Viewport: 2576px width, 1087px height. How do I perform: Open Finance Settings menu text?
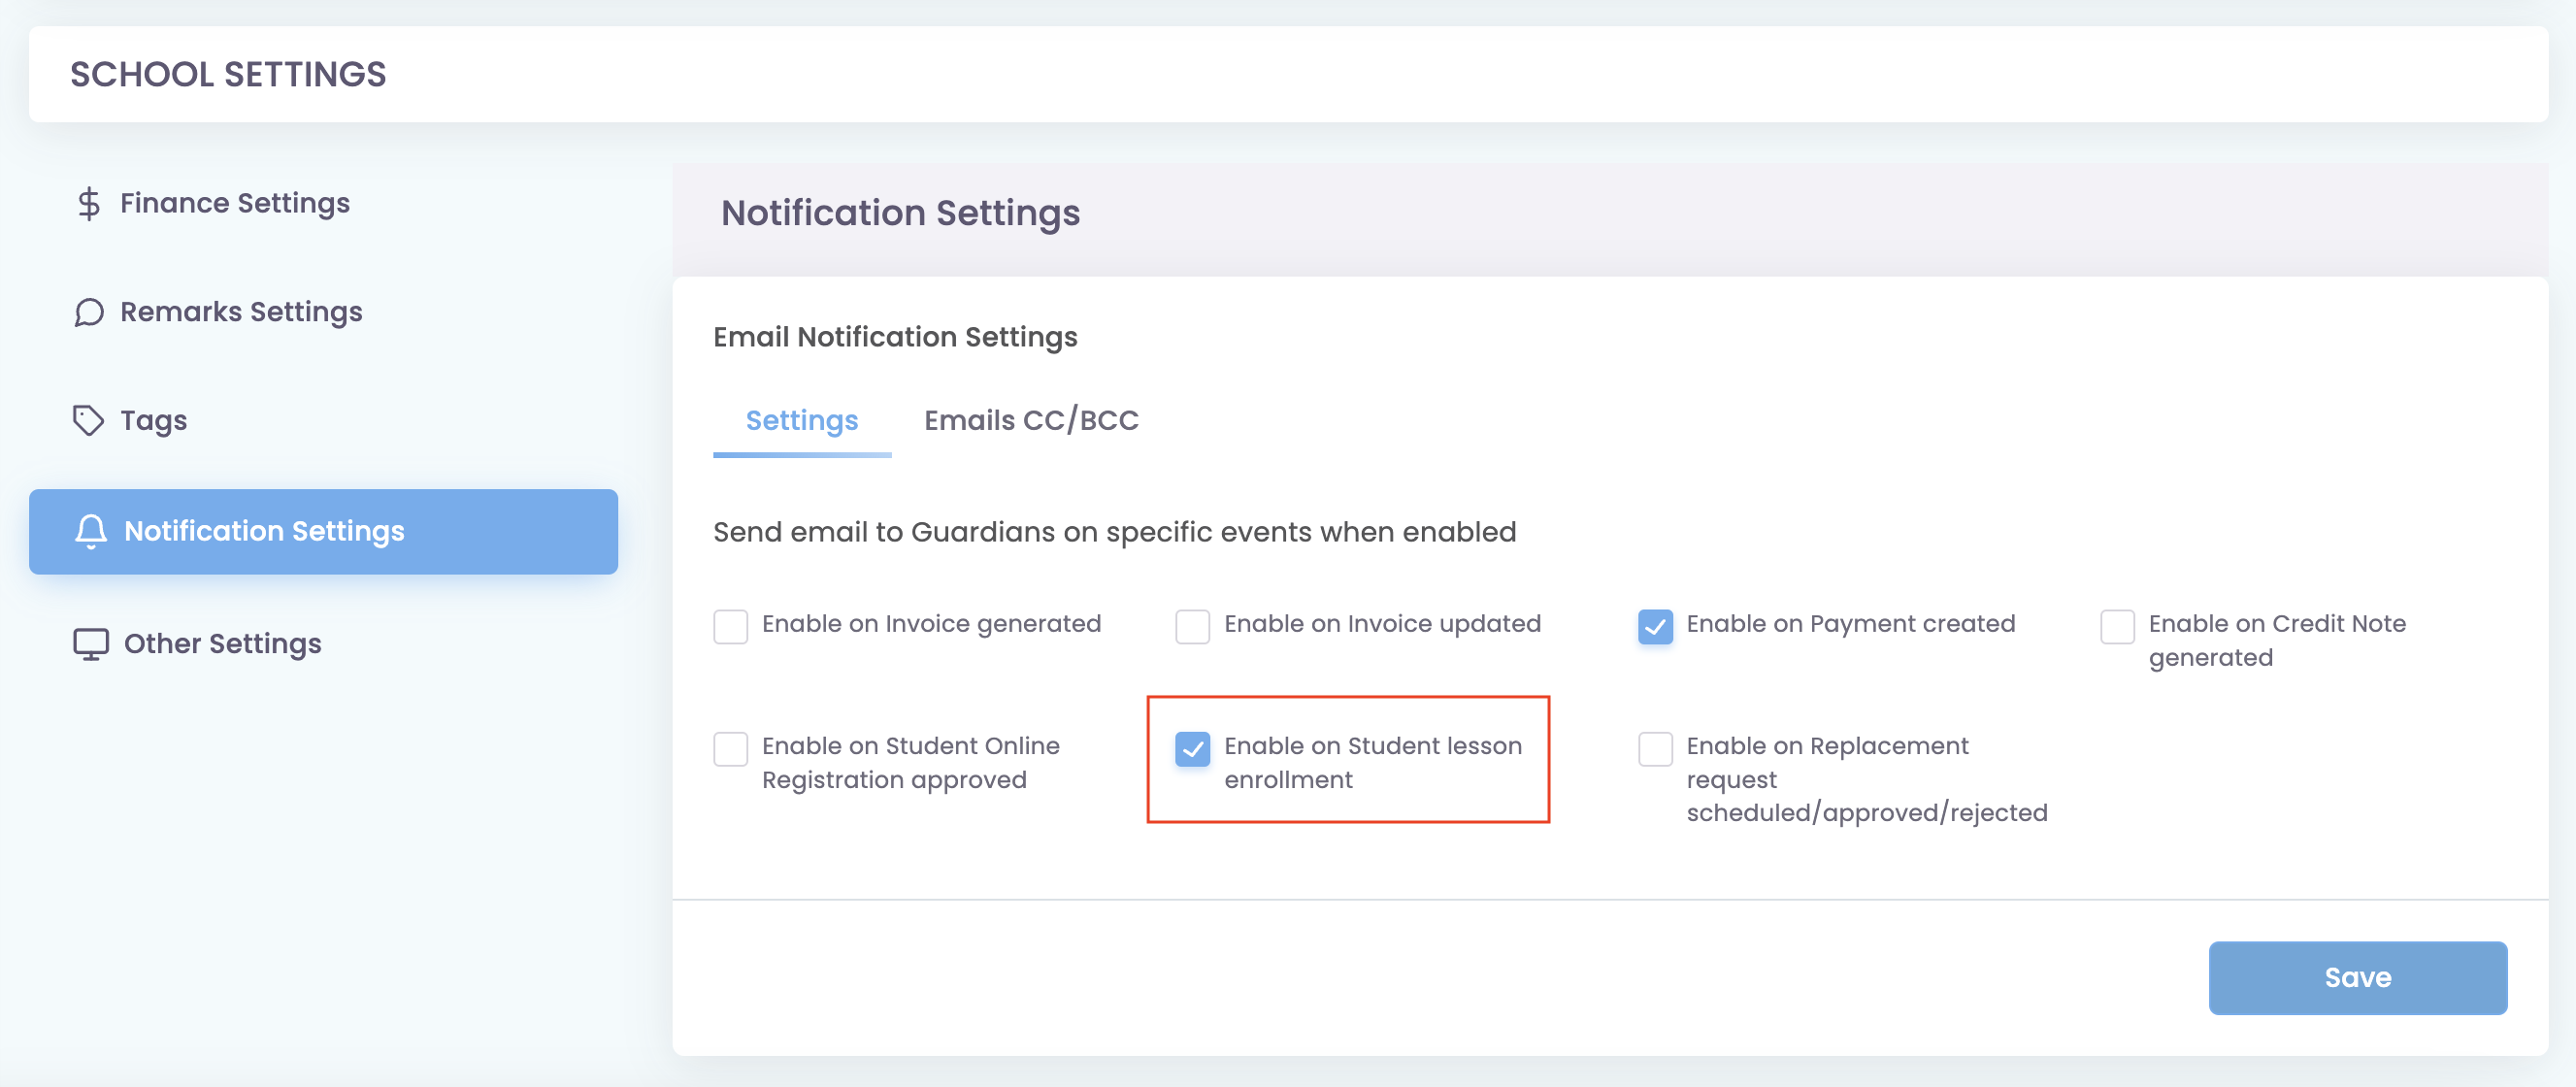(x=235, y=204)
